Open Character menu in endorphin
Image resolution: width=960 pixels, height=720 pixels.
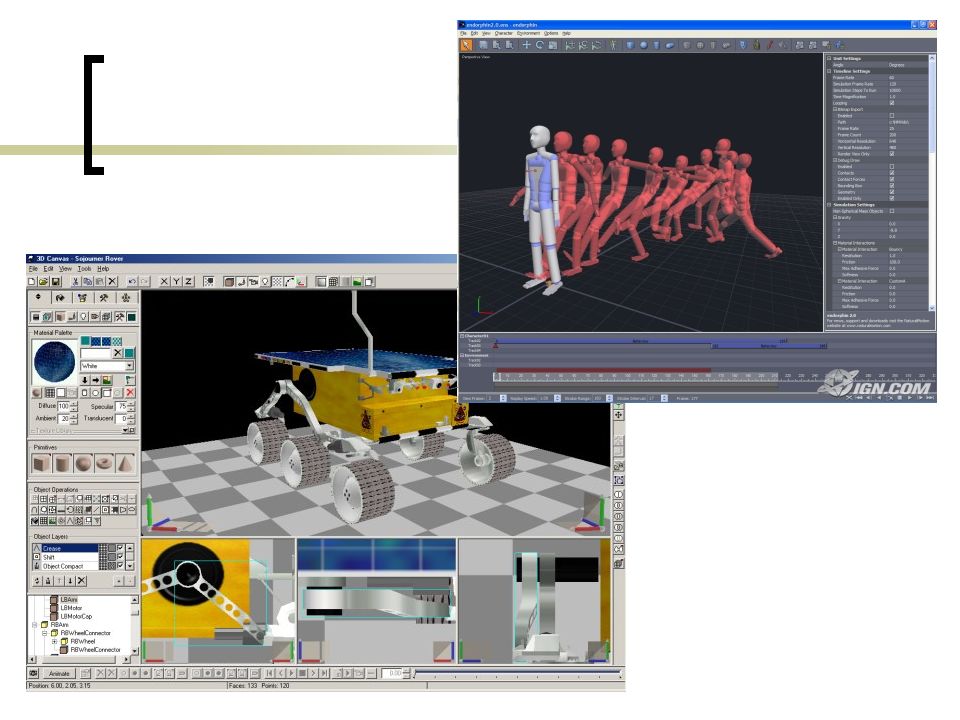coord(503,33)
